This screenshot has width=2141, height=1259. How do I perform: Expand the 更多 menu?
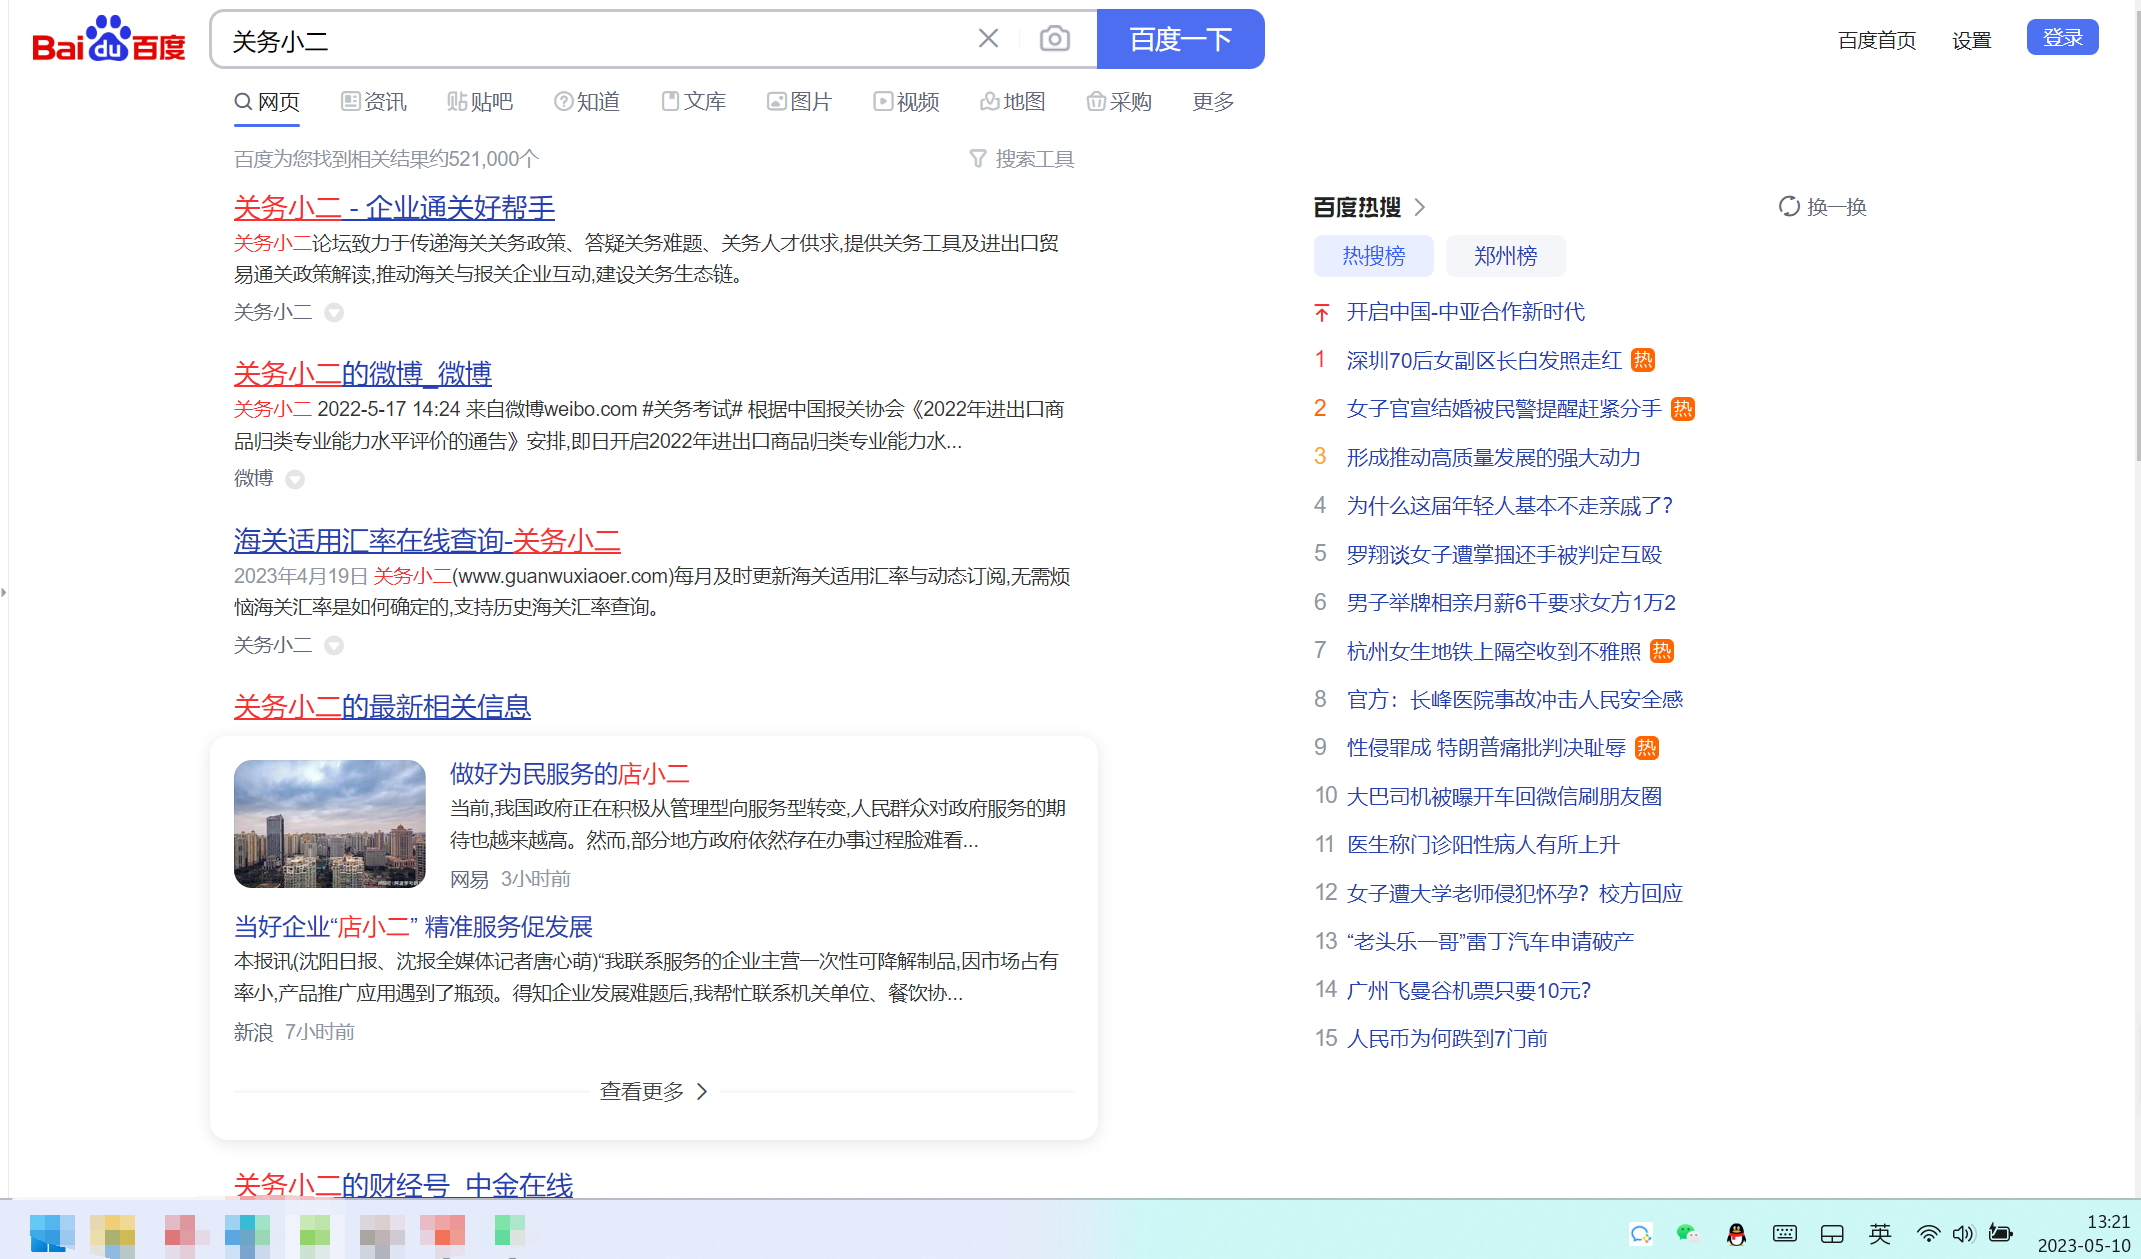(x=1213, y=101)
